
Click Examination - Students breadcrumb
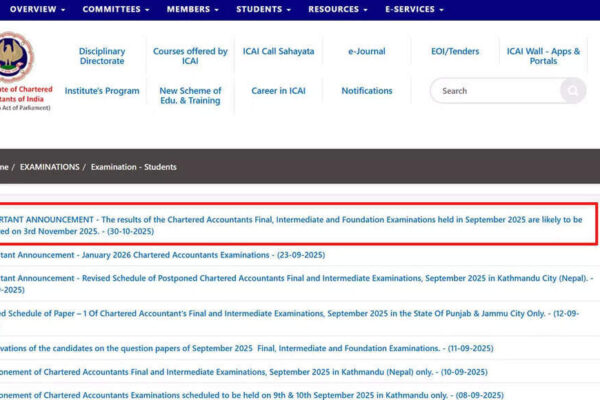(134, 167)
